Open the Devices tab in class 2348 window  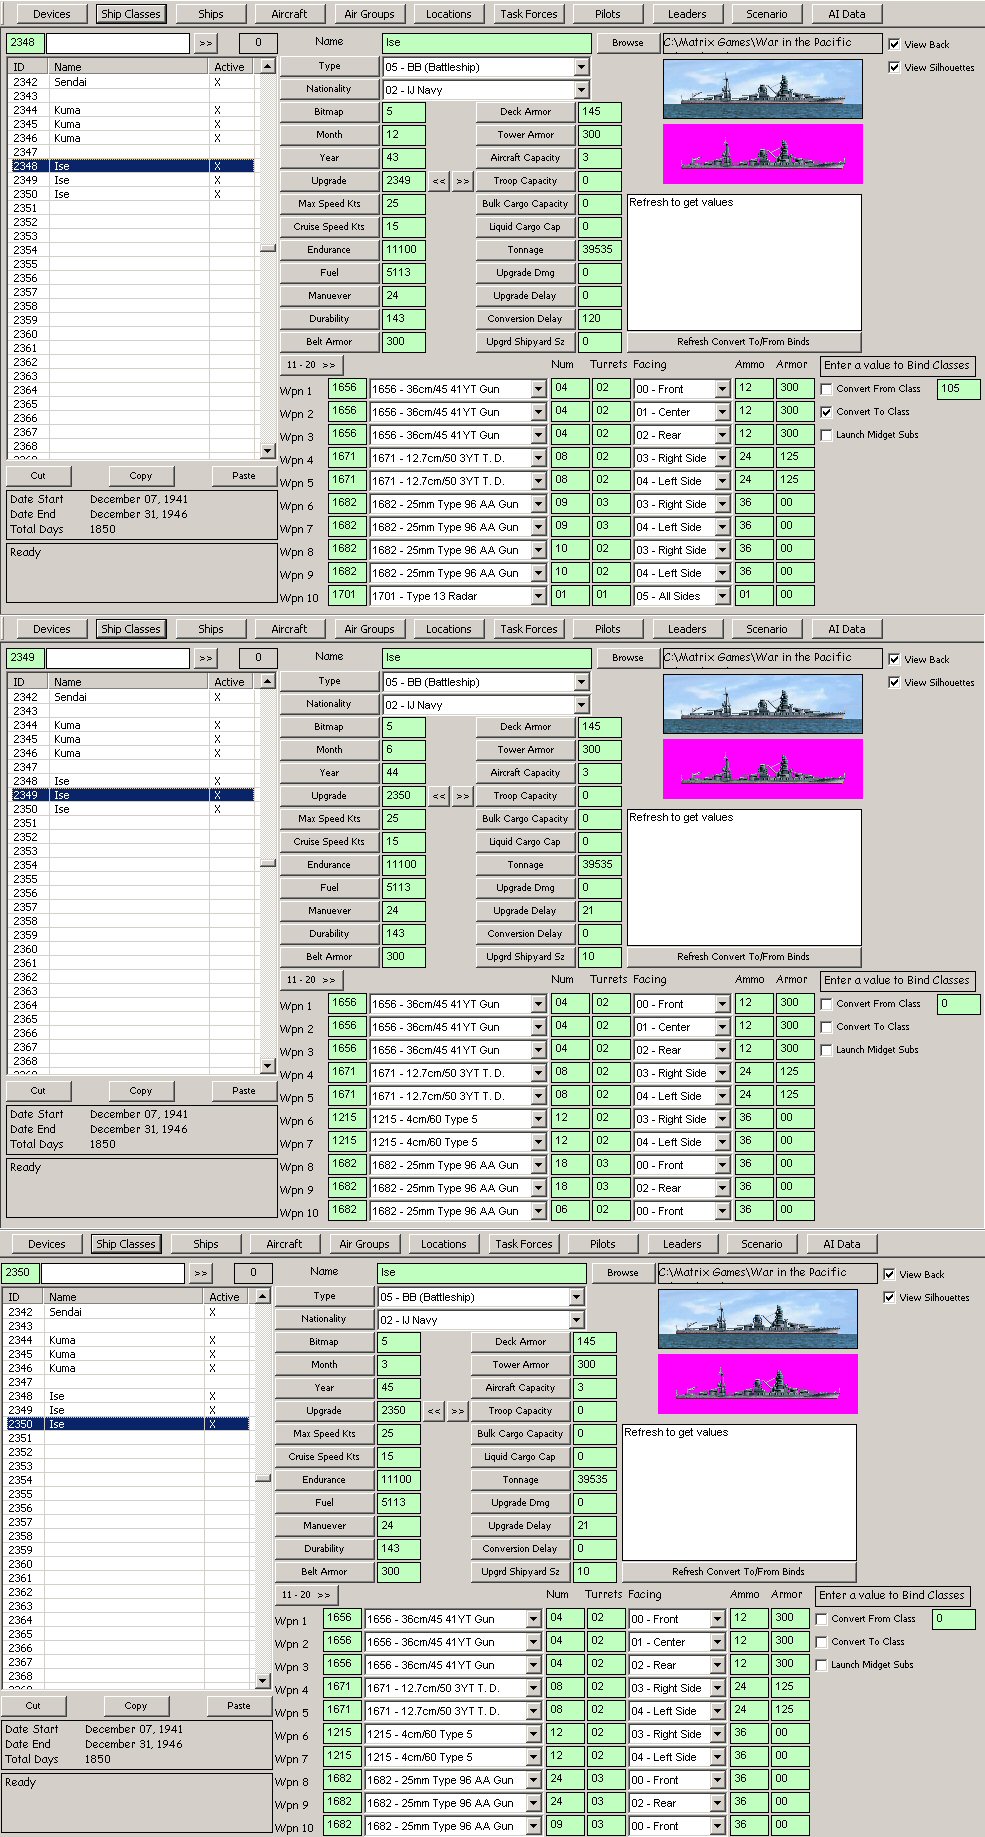(51, 14)
